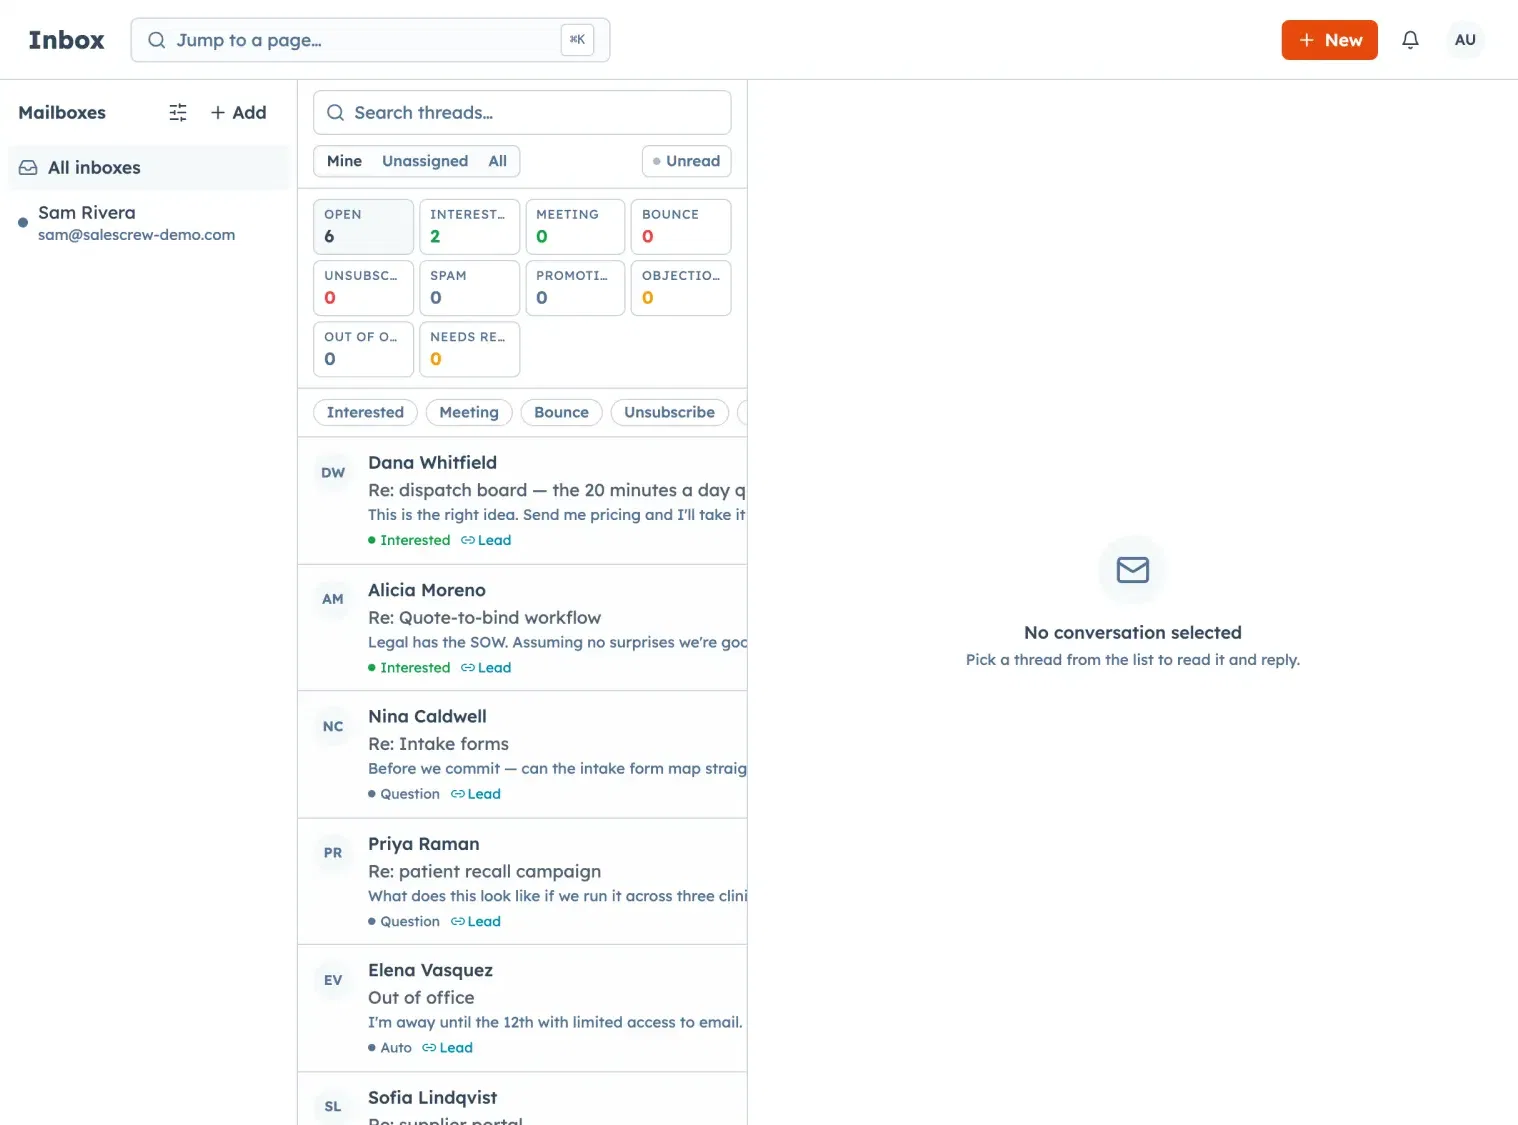1518x1125 pixels.
Task: Toggle the Bounce label chip
Action: click(561, 412)
